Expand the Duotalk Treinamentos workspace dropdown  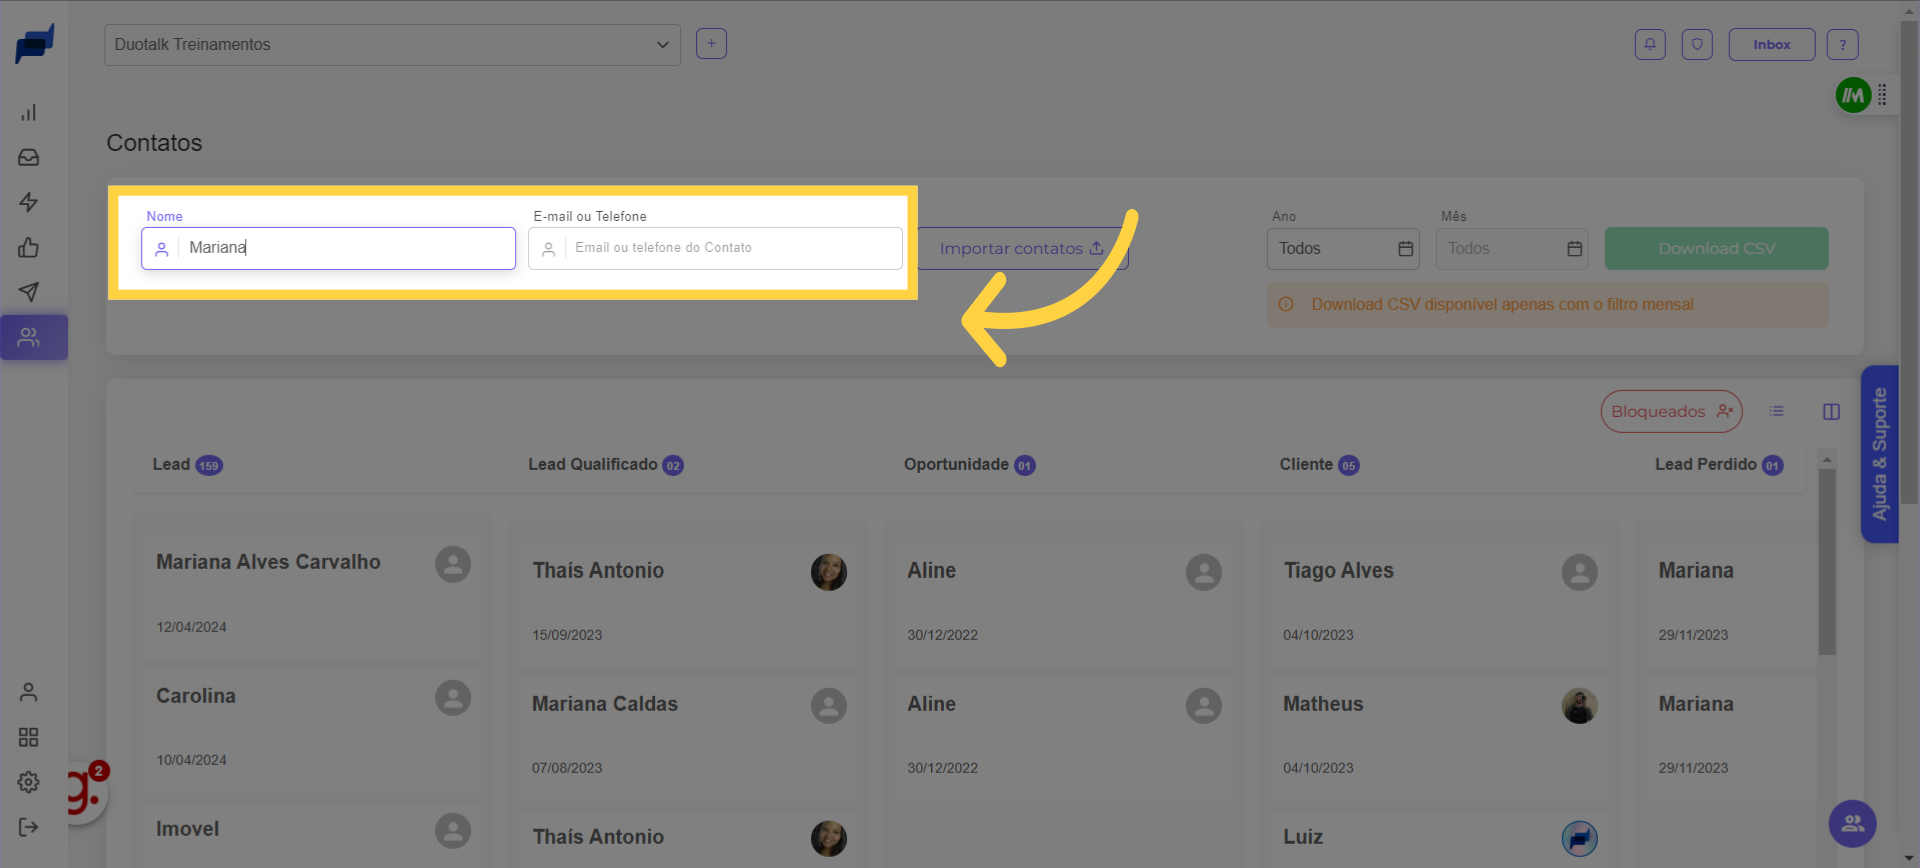[392, 45]
